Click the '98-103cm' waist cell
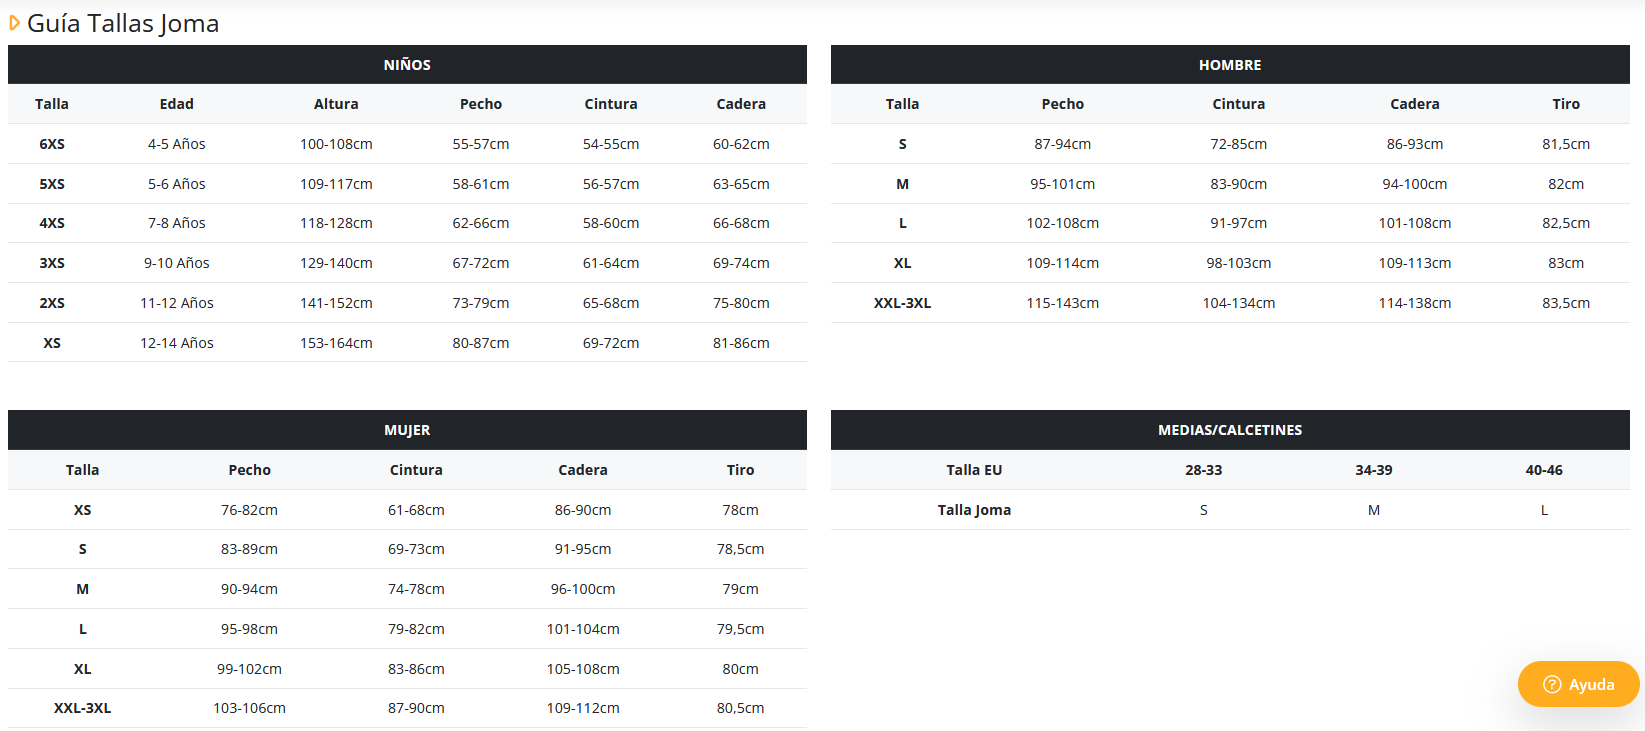 pos(1238,263)
